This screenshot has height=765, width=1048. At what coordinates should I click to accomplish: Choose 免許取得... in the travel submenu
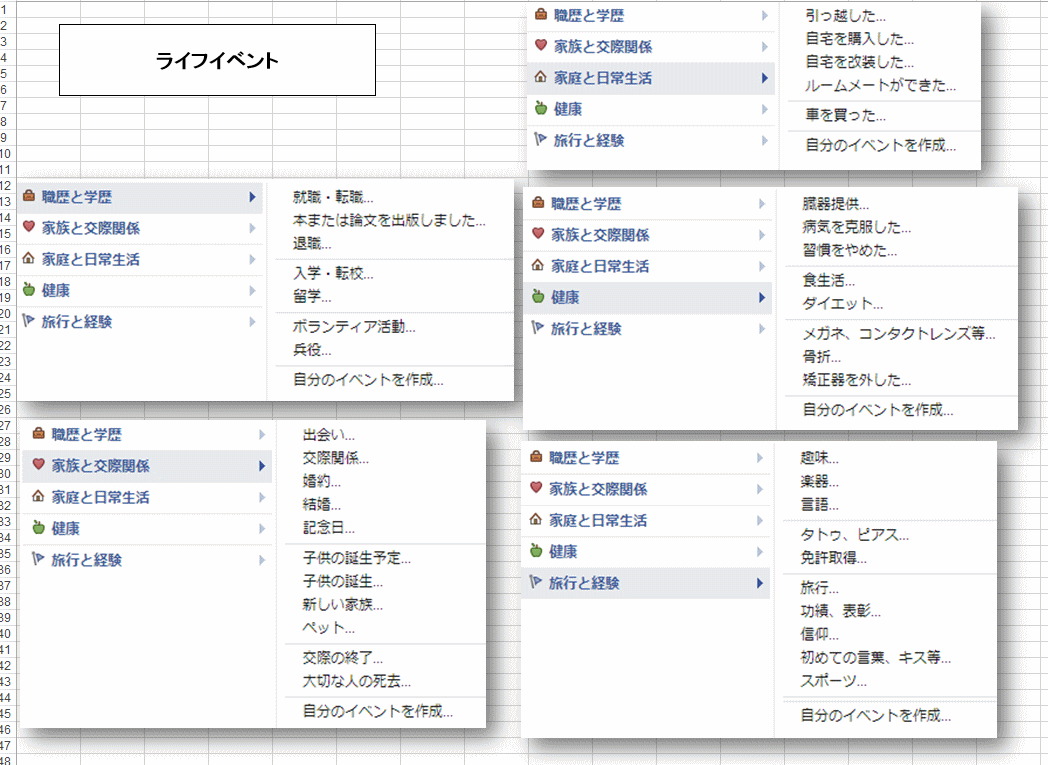tap(833, 558)
